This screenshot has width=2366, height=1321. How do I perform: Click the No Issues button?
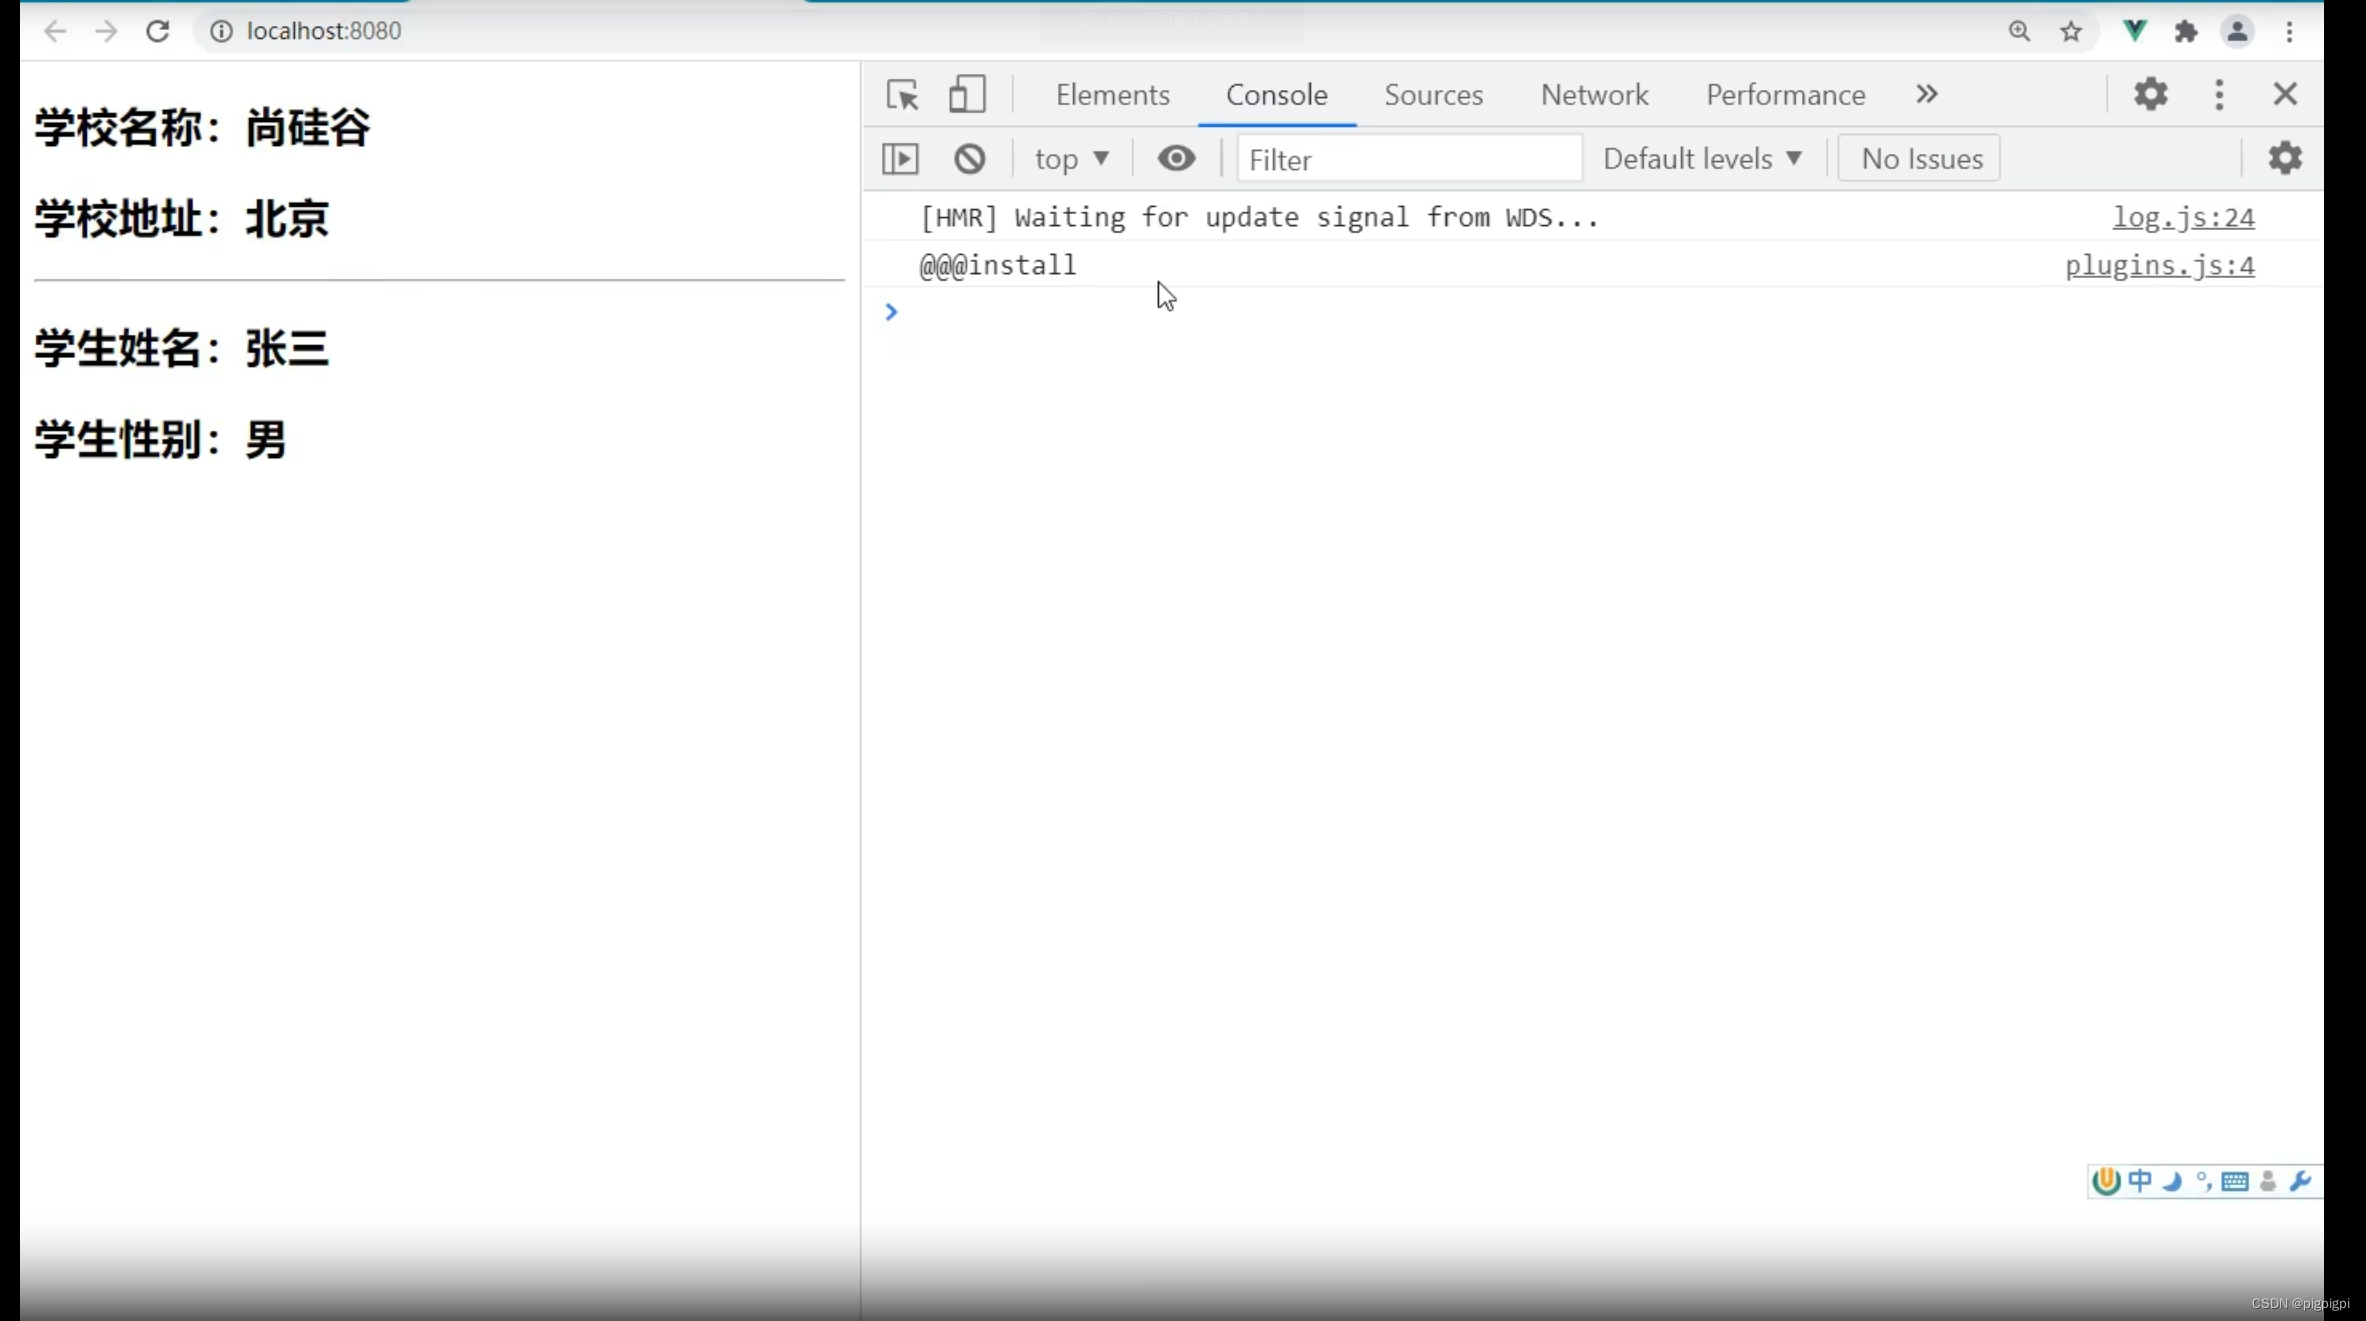tap(1919, 158)
